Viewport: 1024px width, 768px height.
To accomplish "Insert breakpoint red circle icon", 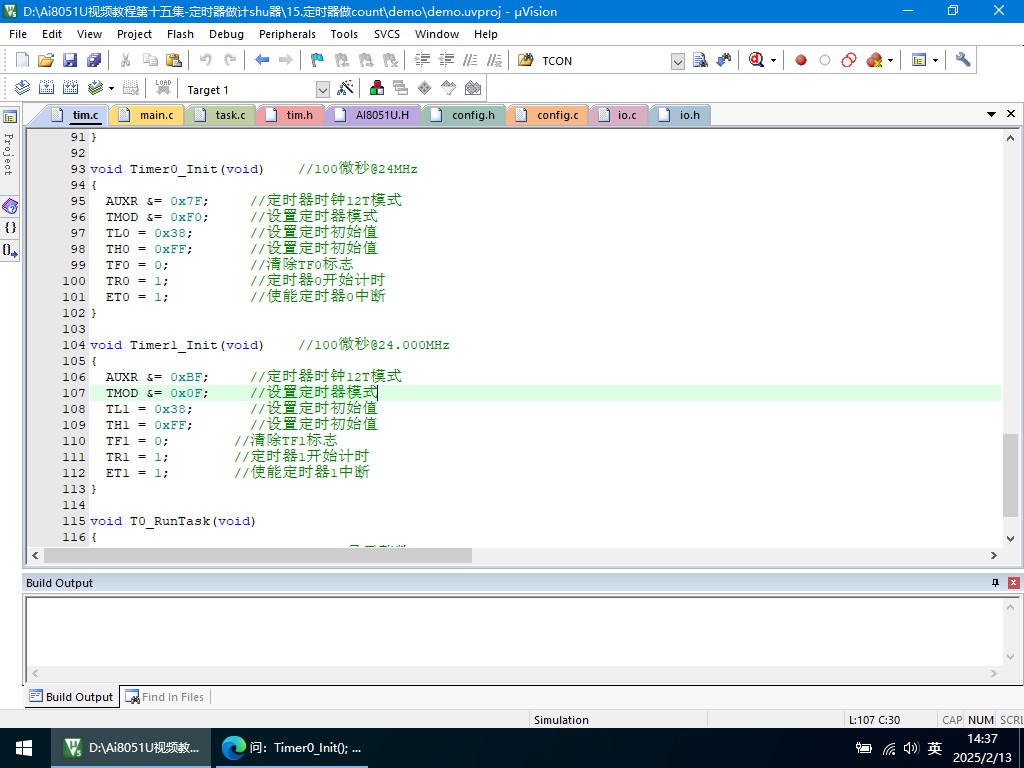I will click(801, 60).
